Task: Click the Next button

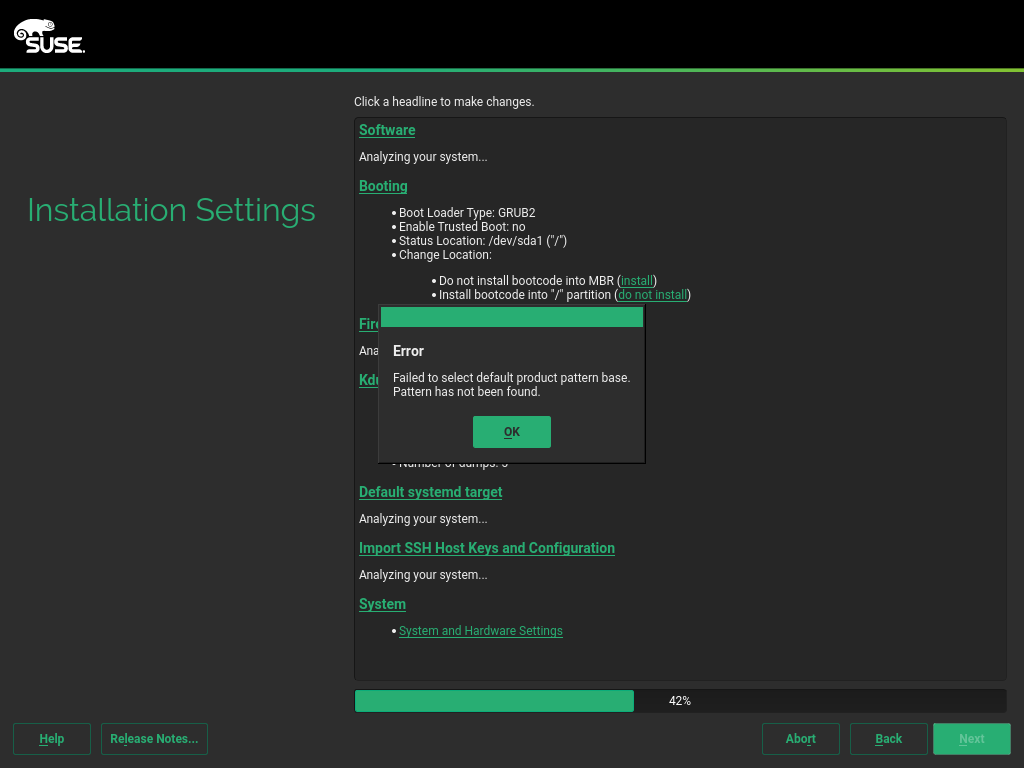Action: coord(971,739)
